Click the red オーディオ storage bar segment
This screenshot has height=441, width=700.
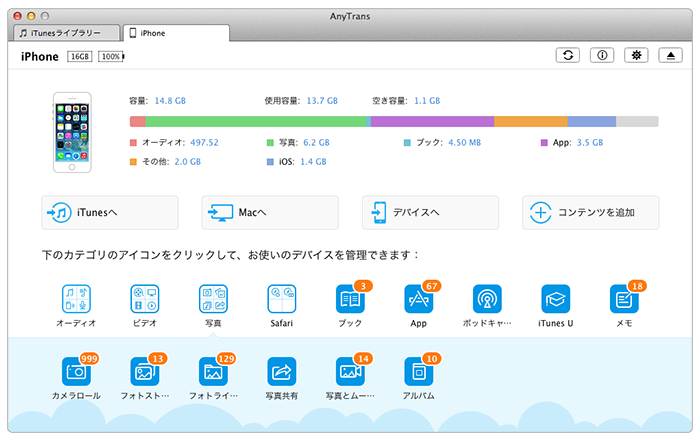tap(138, 121)
